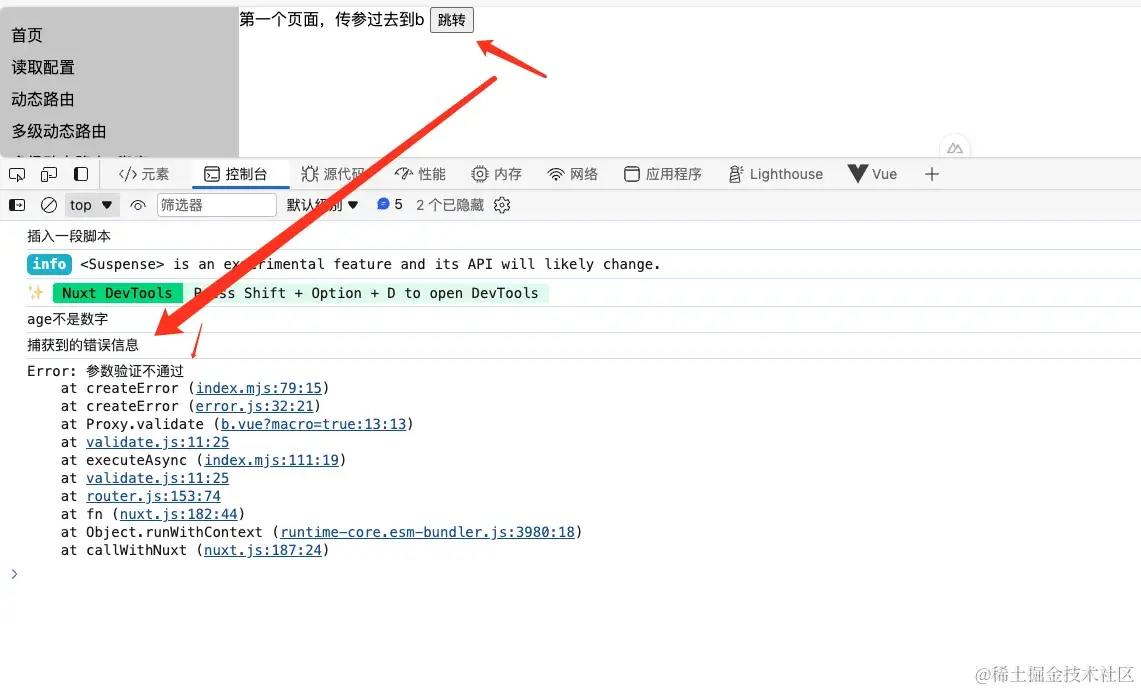The image size is (1141, 691).
Task: Toggle the console sidebar icon
Action: pyautogui.click(x=17, y=205)
